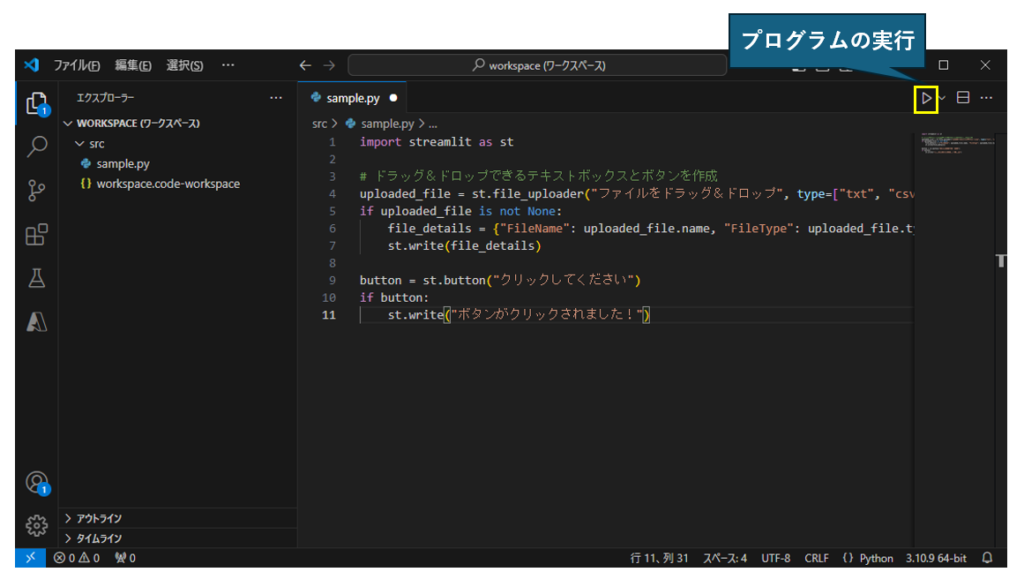
Task: Select the sample.py editor tab
Action: pyautogui.click(x=352, y=98)
